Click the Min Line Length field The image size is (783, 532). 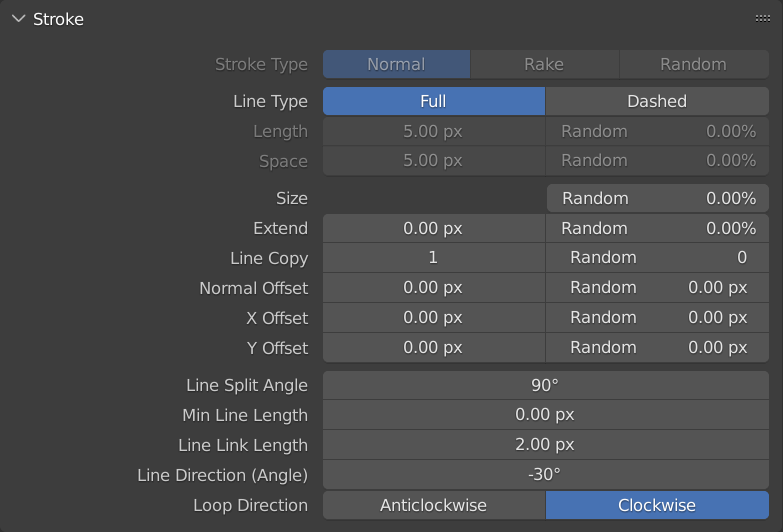click(x=545, y=415)
